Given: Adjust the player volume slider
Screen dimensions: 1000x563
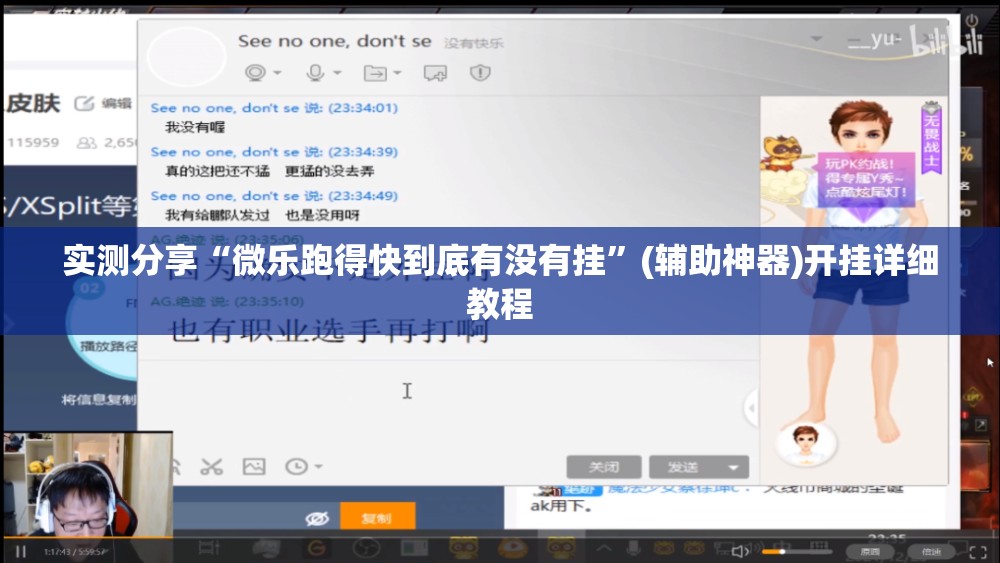Looking at the screenshot, I should coord(797,552).
